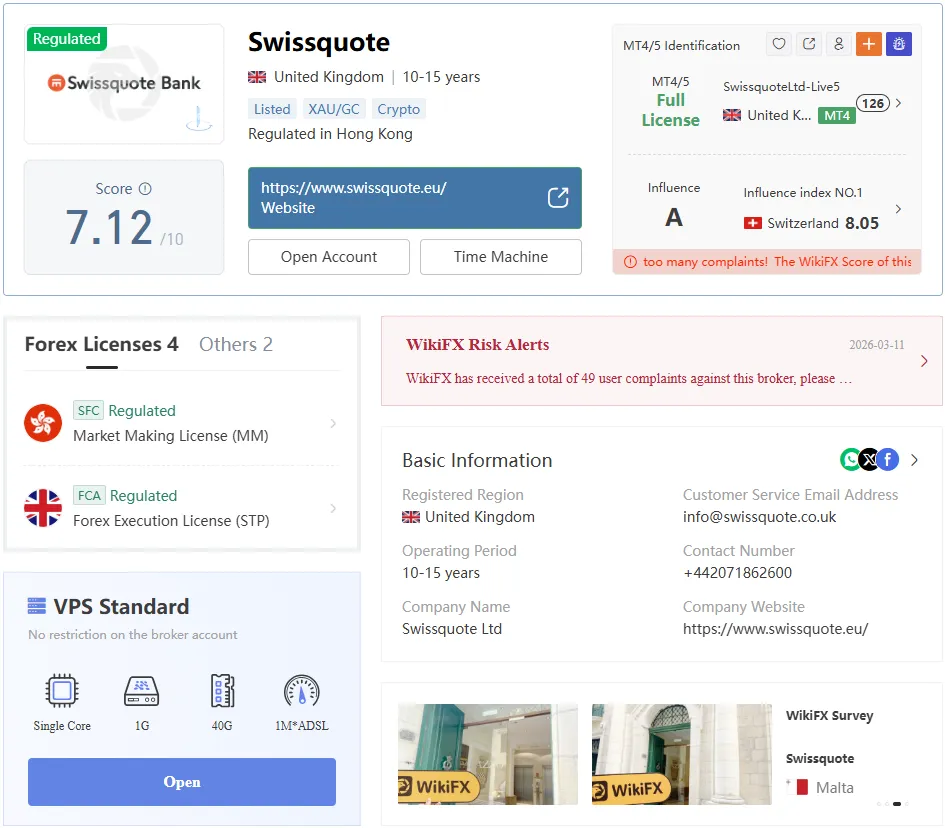The image size is (945, 828).
Task: Open first WikiFX survey office photo
Action: pyautogui.click(x=488, y=754)
